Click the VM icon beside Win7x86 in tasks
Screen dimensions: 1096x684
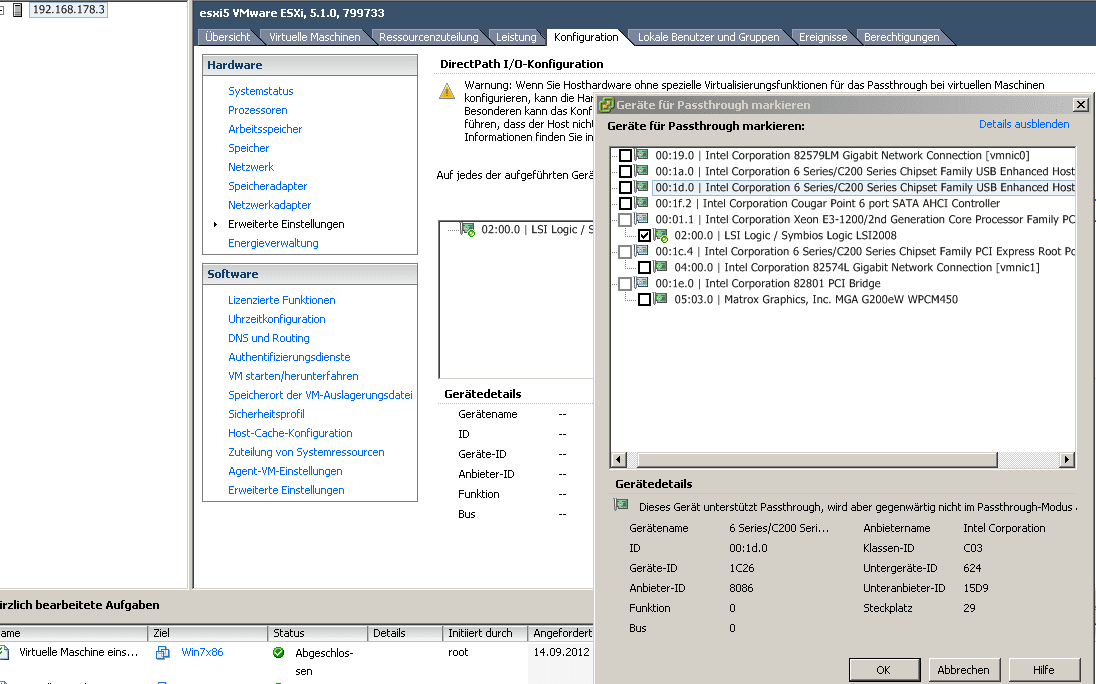(163, 653)
